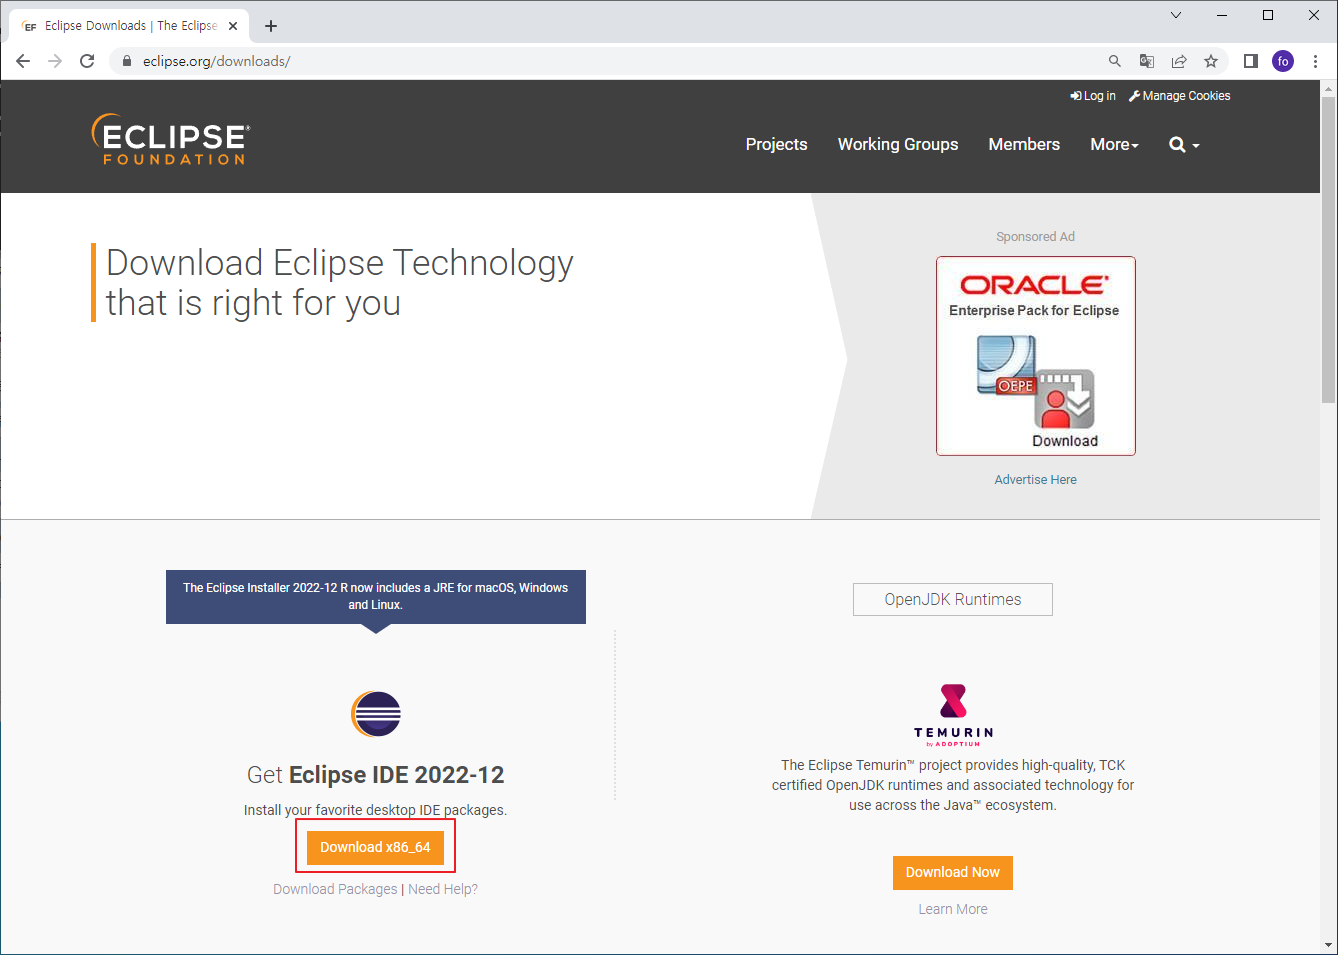Open the Learn More link
This screenshot has width=1338, height=955.
tap(953, 909)
